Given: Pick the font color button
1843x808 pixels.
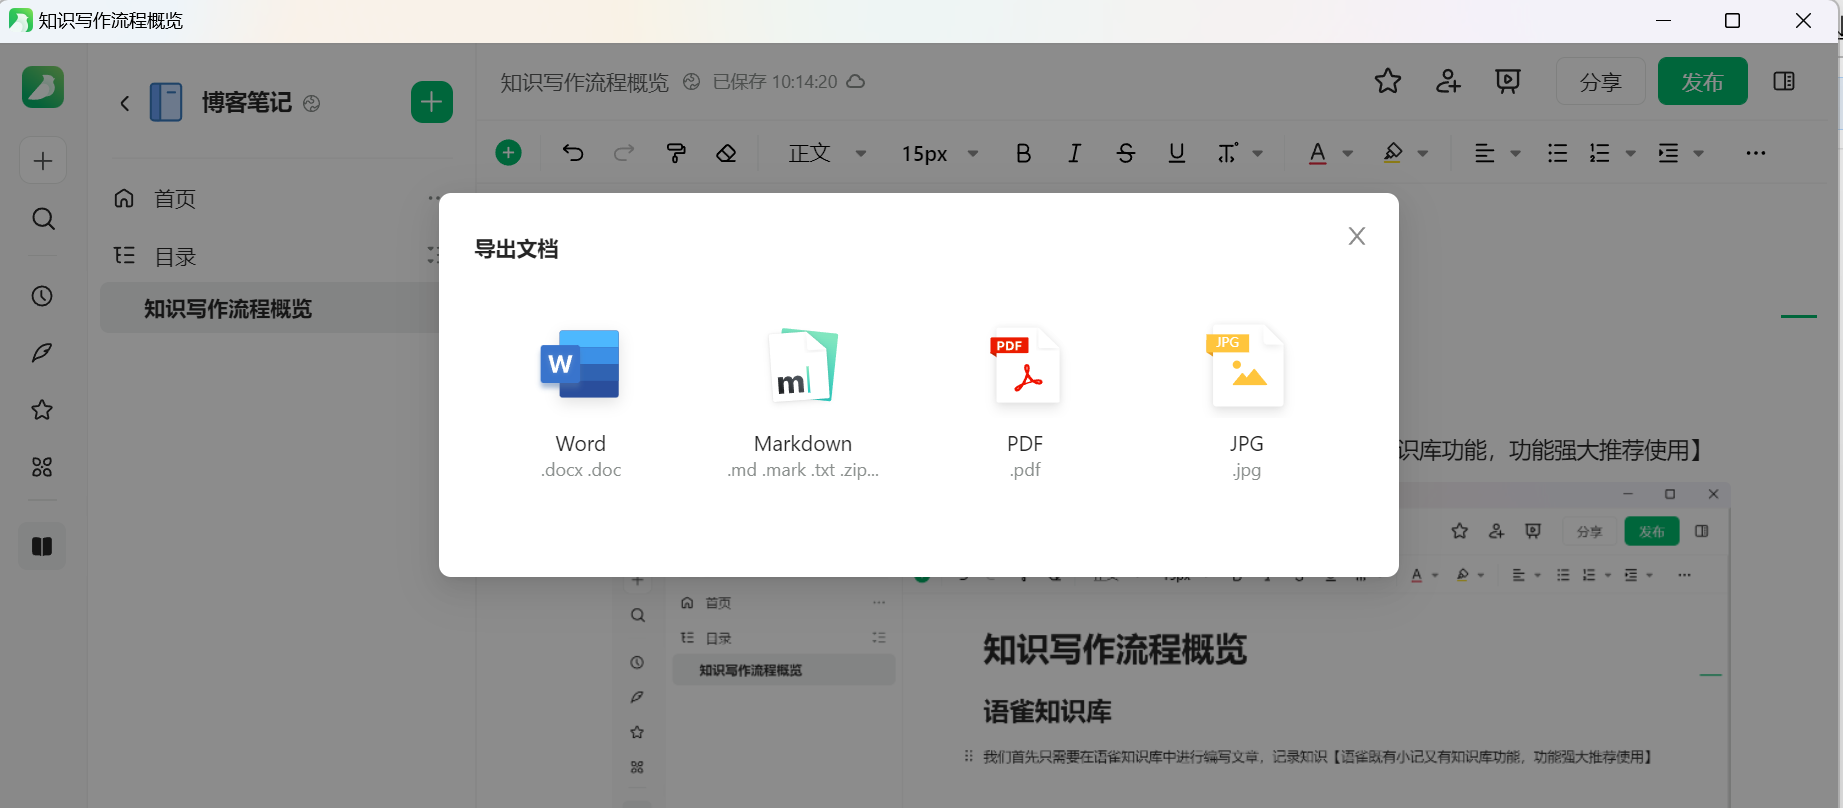Looking at the screenshot, I should point(1318,153).
